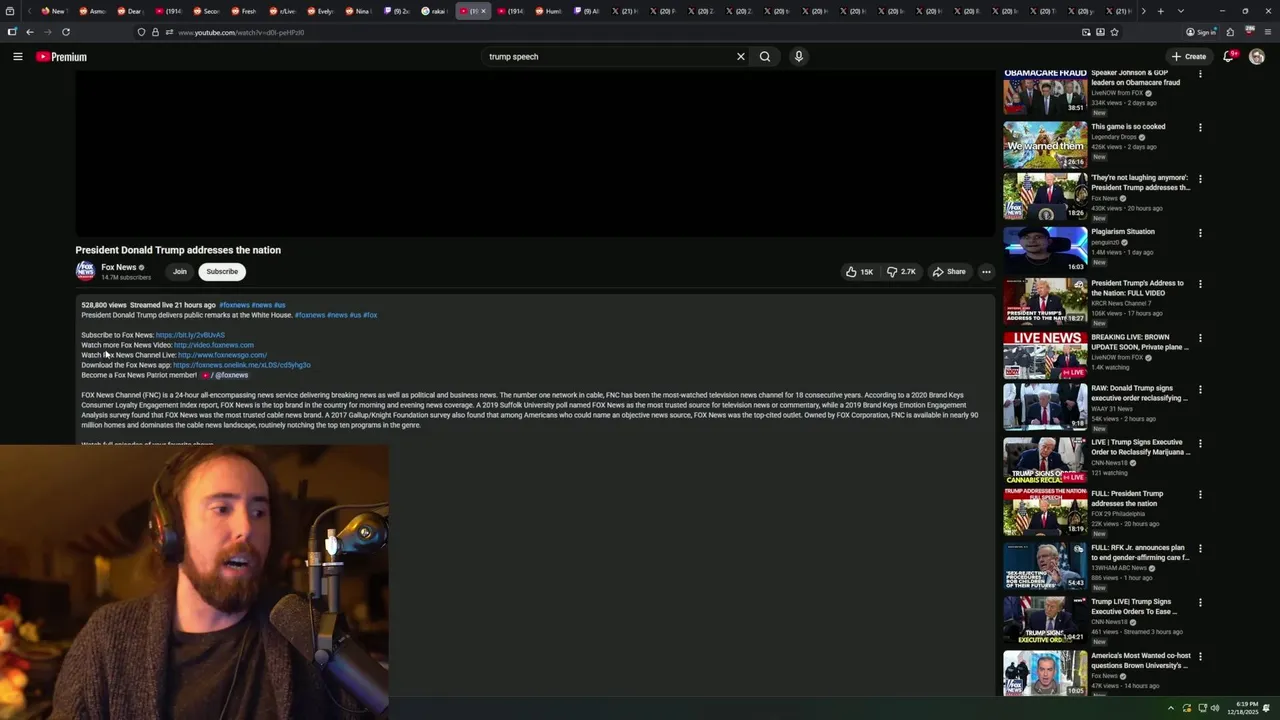This screenshot has height=720, width=1280.
Task: List all tabs with the dropdown arrow
Action: click(1180, 11)
